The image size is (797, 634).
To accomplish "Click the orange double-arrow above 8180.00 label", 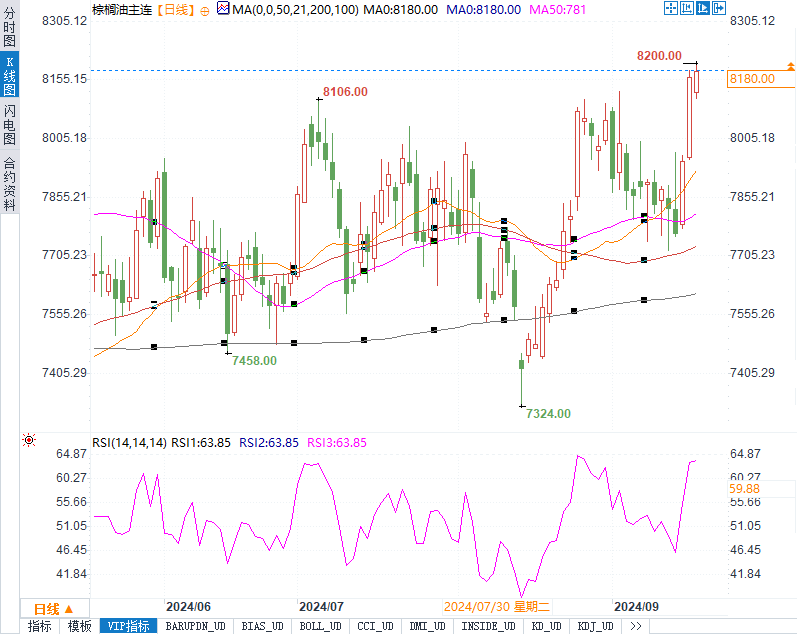I will pos(790,66).
